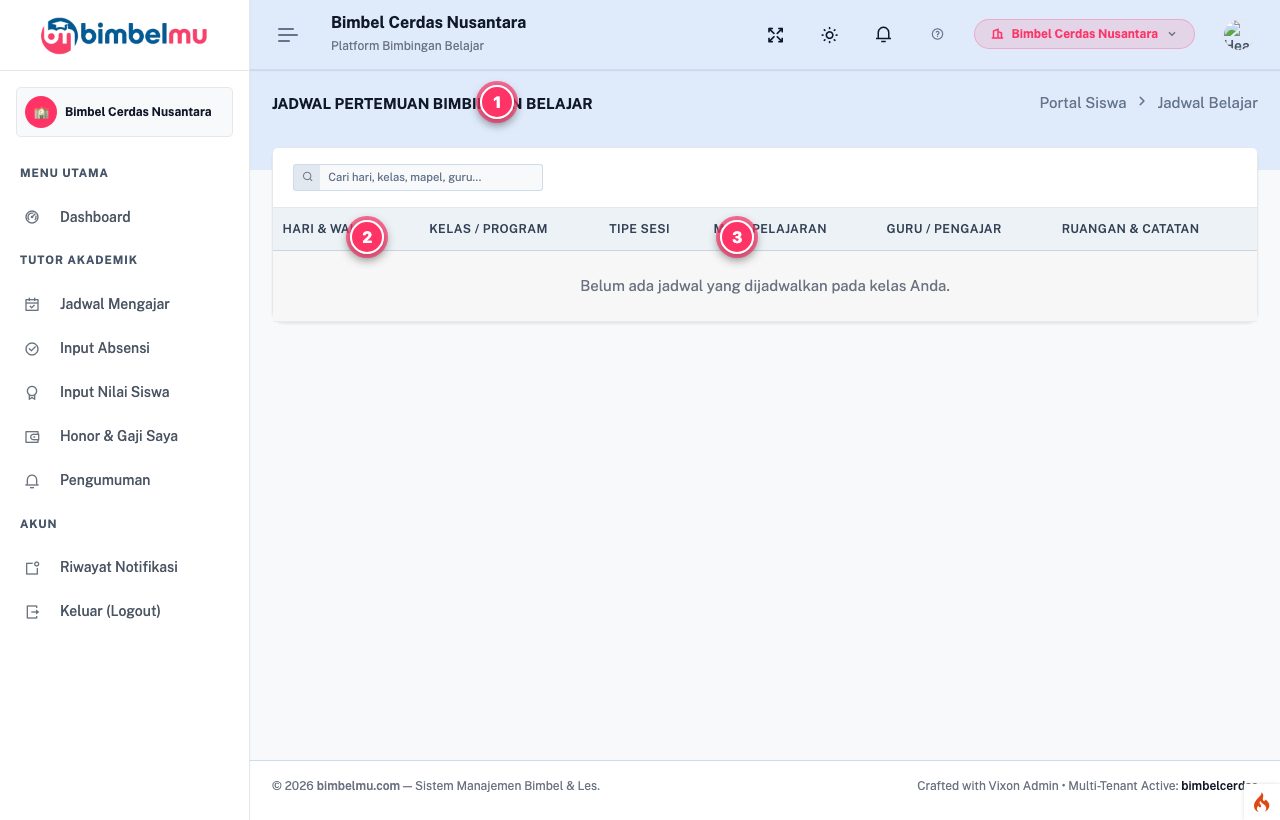1280x820 pixels.
Task: Open the Bimbel Cerdas Nusantara tenant dropdown
Action: [1084, 34]
